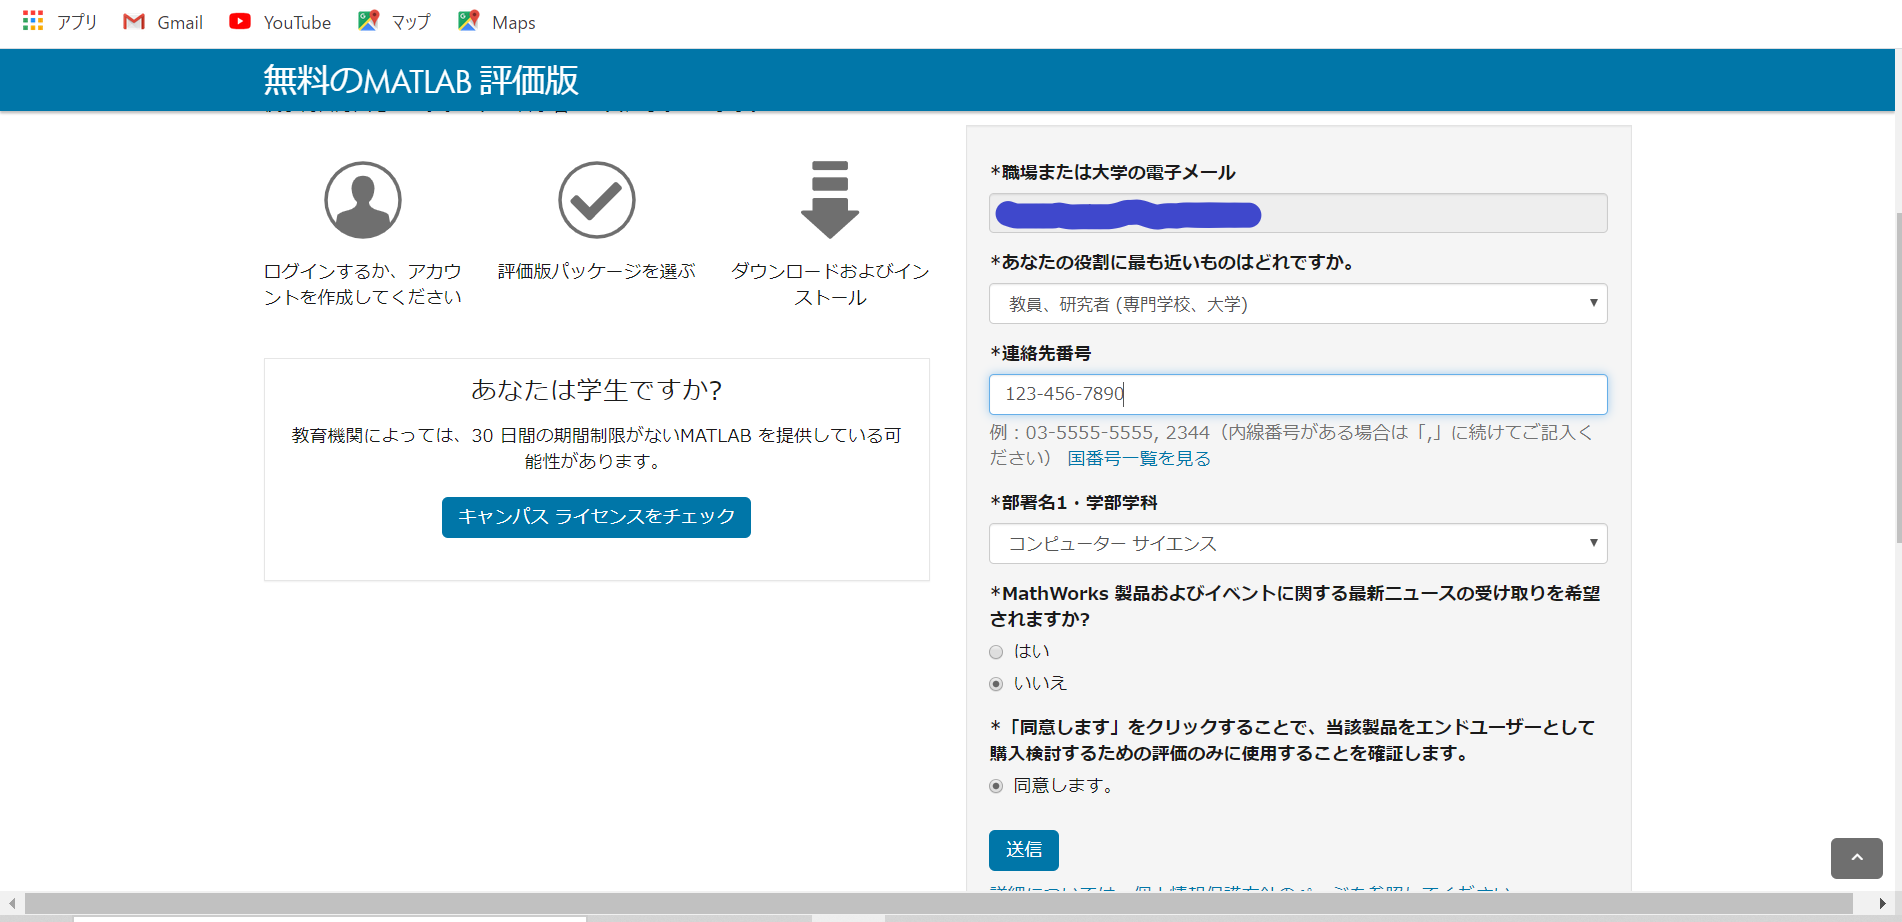Click the 無料のMATLAB 評価版 heading
Screen dimensions: 1902x922
coord(421,80)
